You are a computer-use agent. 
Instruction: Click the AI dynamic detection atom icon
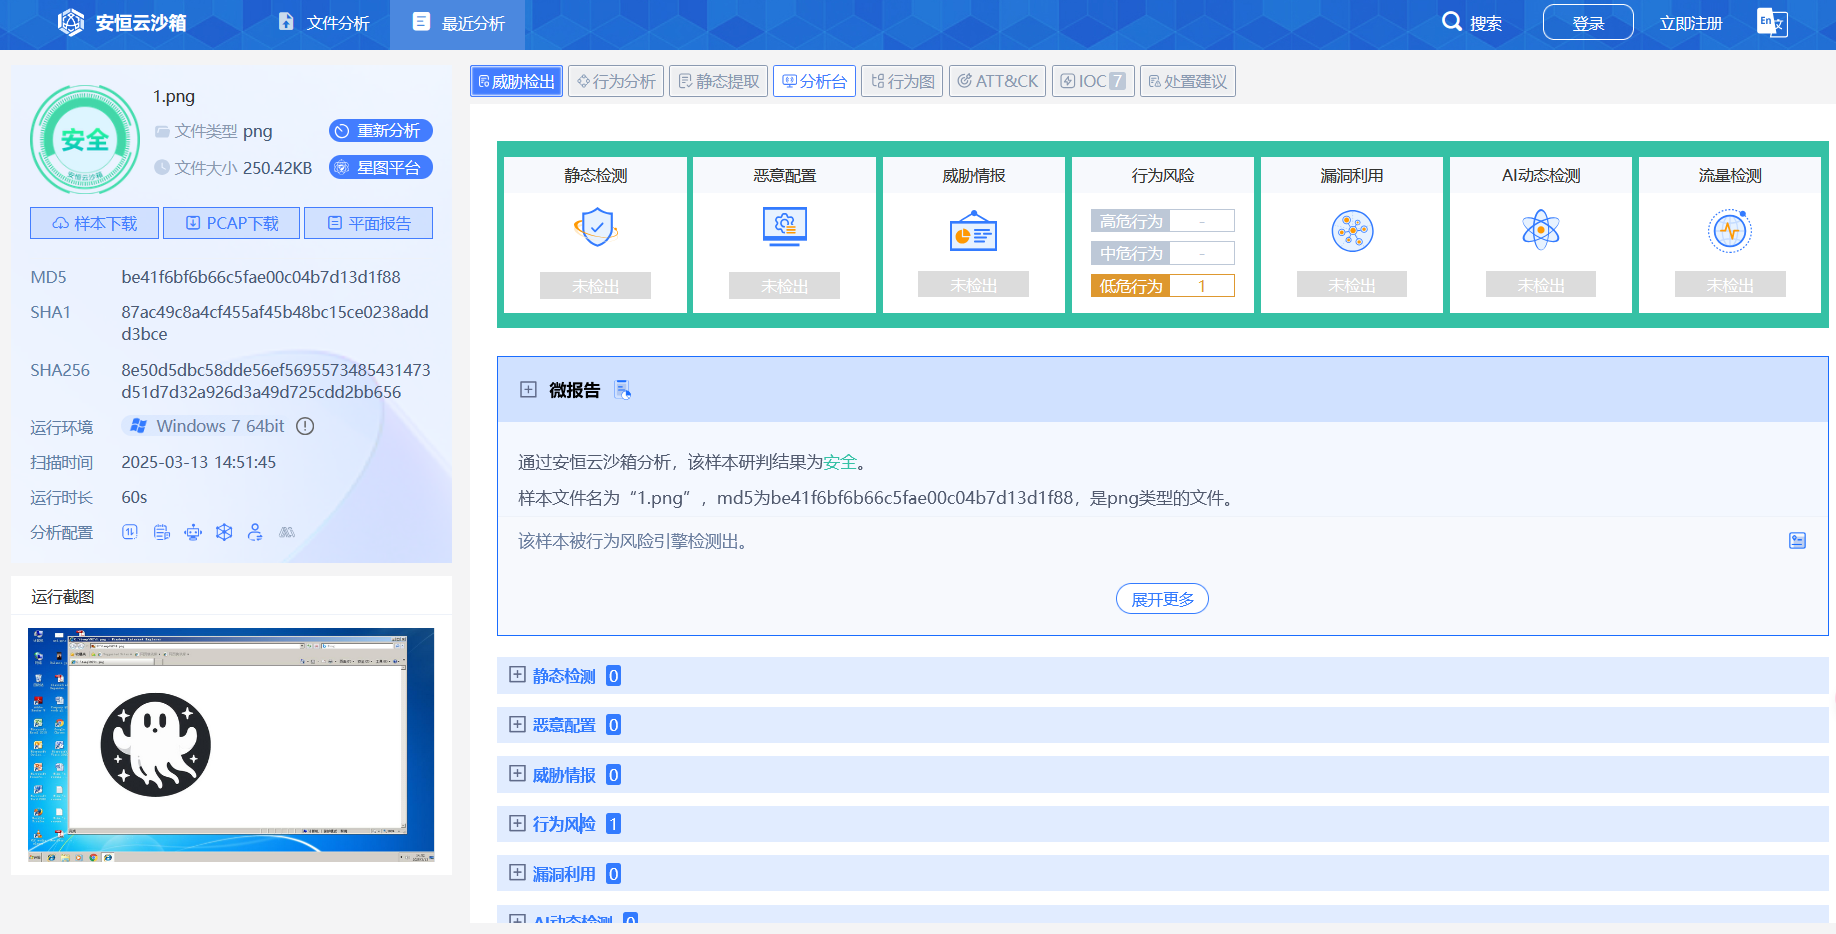point(1540,230)
